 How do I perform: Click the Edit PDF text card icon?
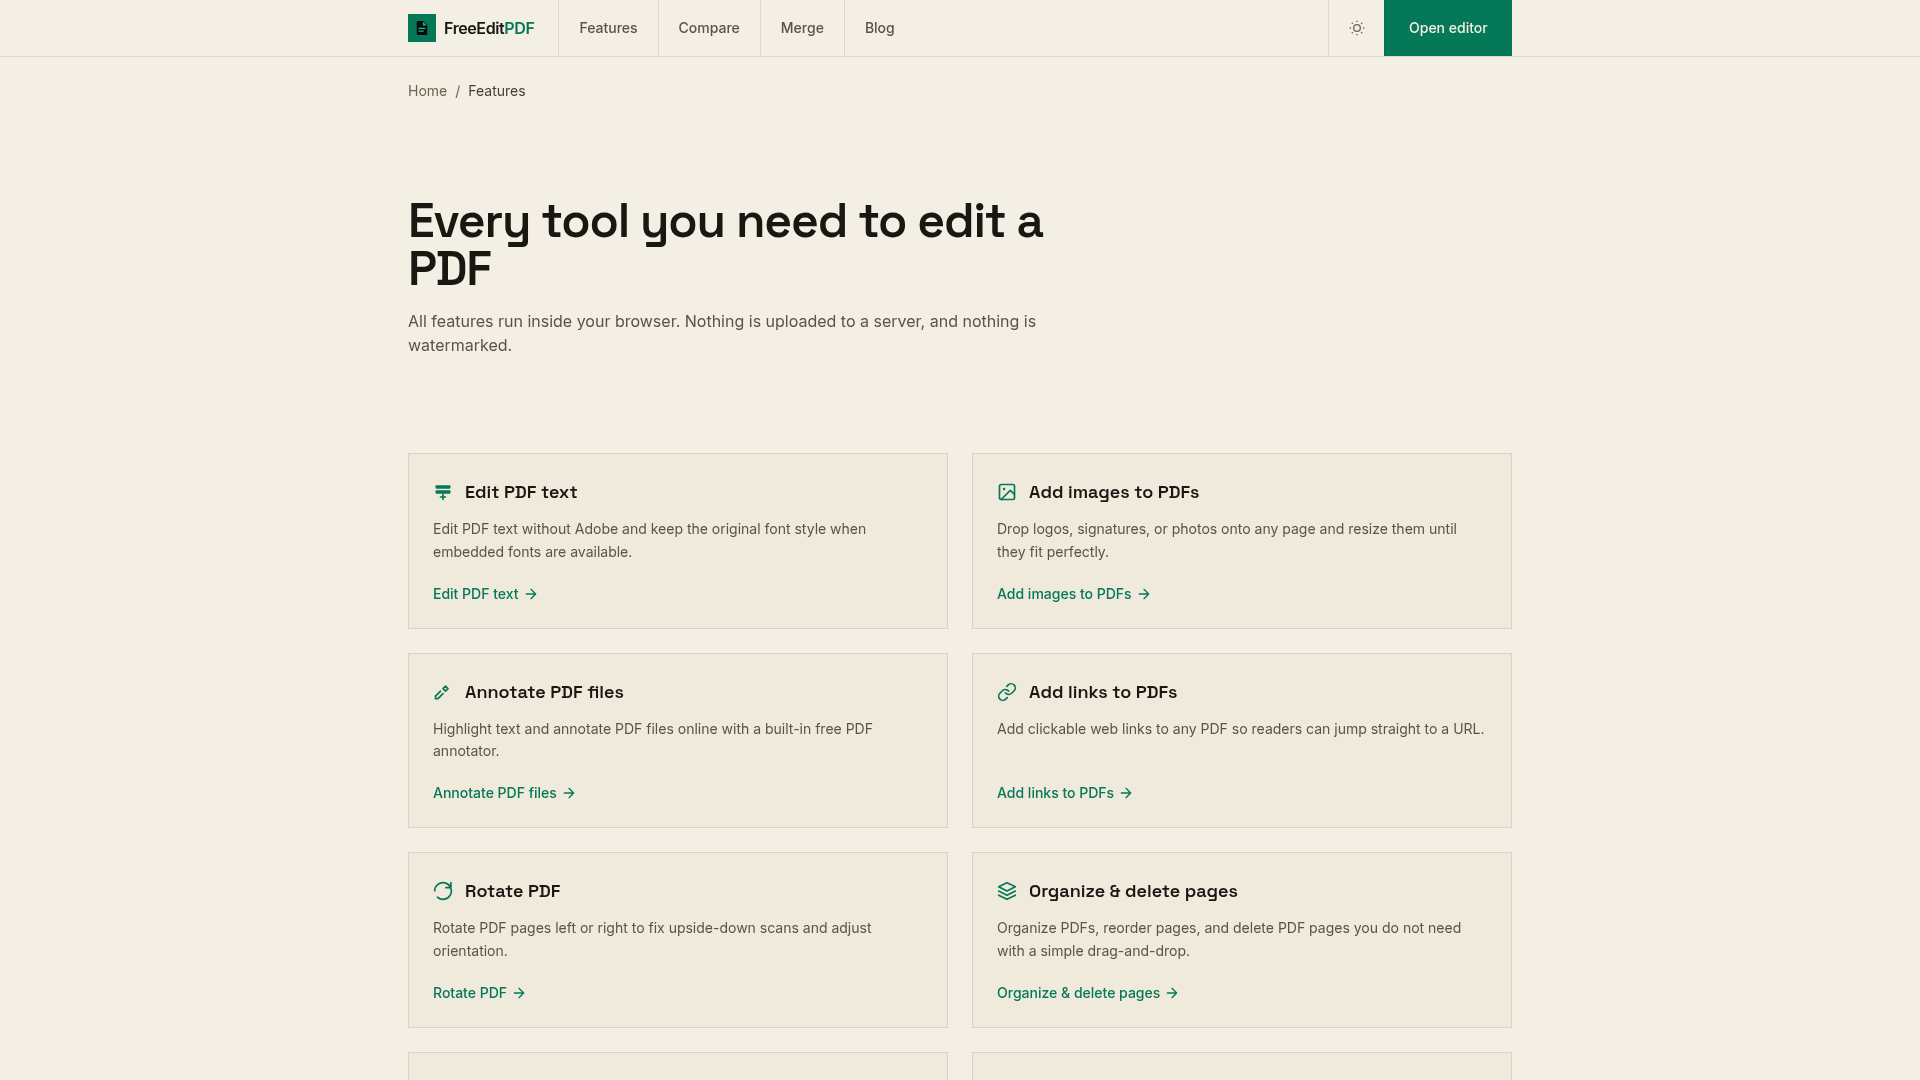click(443, 492)
